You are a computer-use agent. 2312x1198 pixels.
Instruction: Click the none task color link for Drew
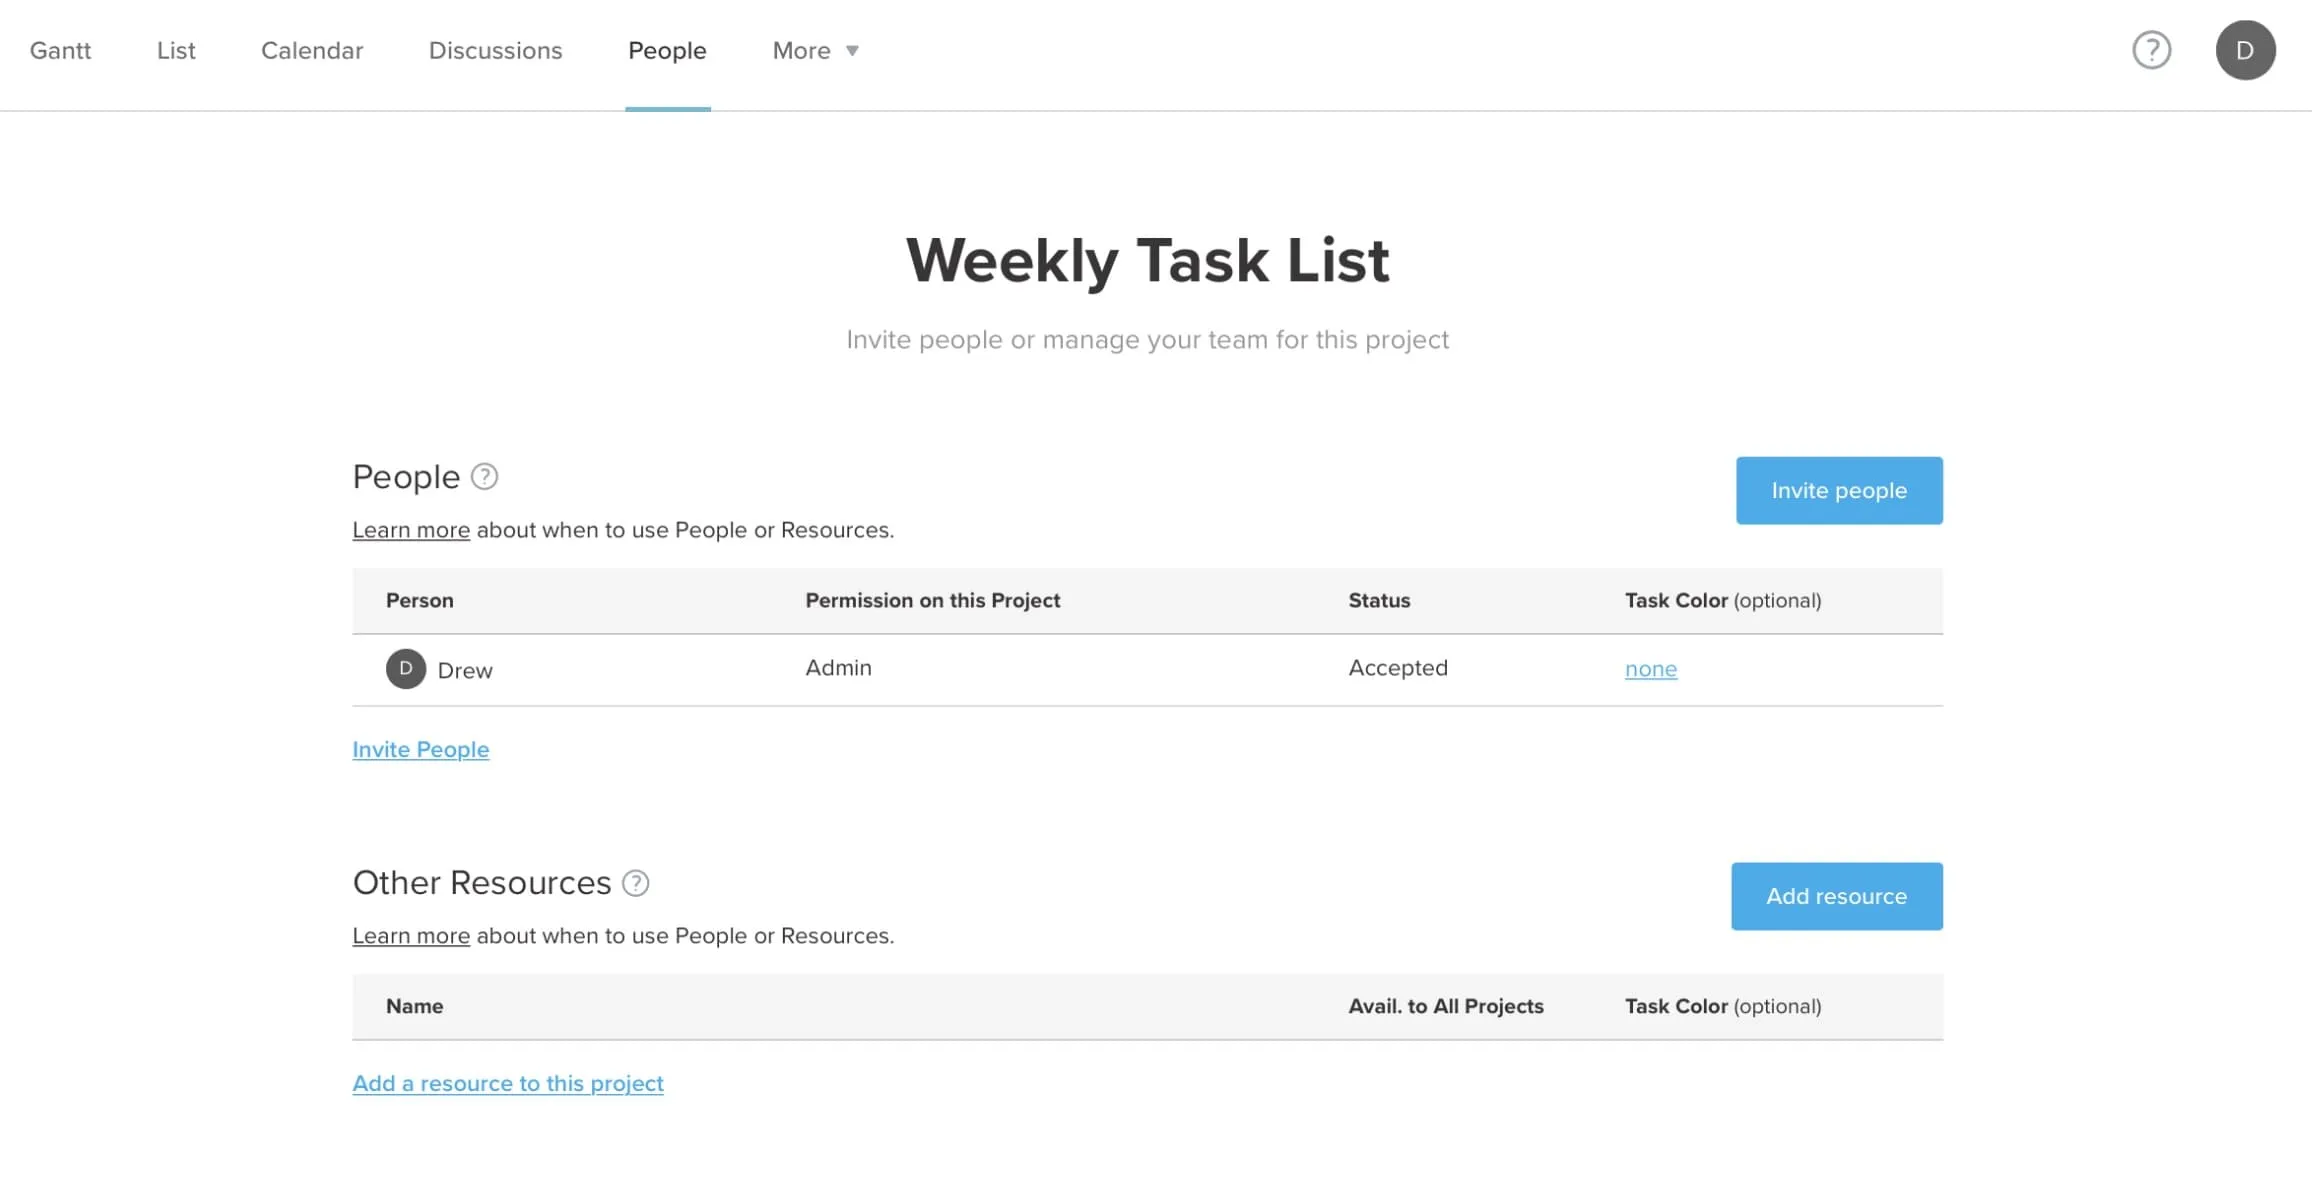click(x=1650, y=668)
